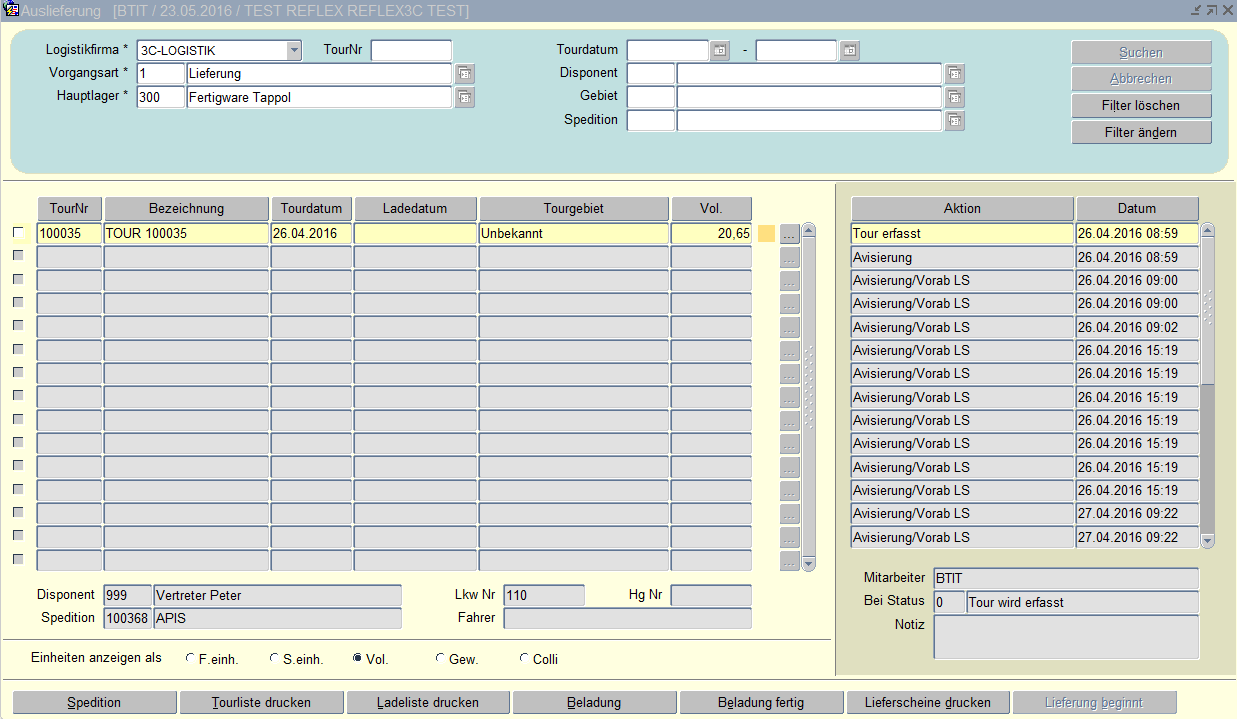The width and height of the screenshot is (1237, 719).
Task: Sort by the Tourdatum column header
Action: tap(311, 209)
